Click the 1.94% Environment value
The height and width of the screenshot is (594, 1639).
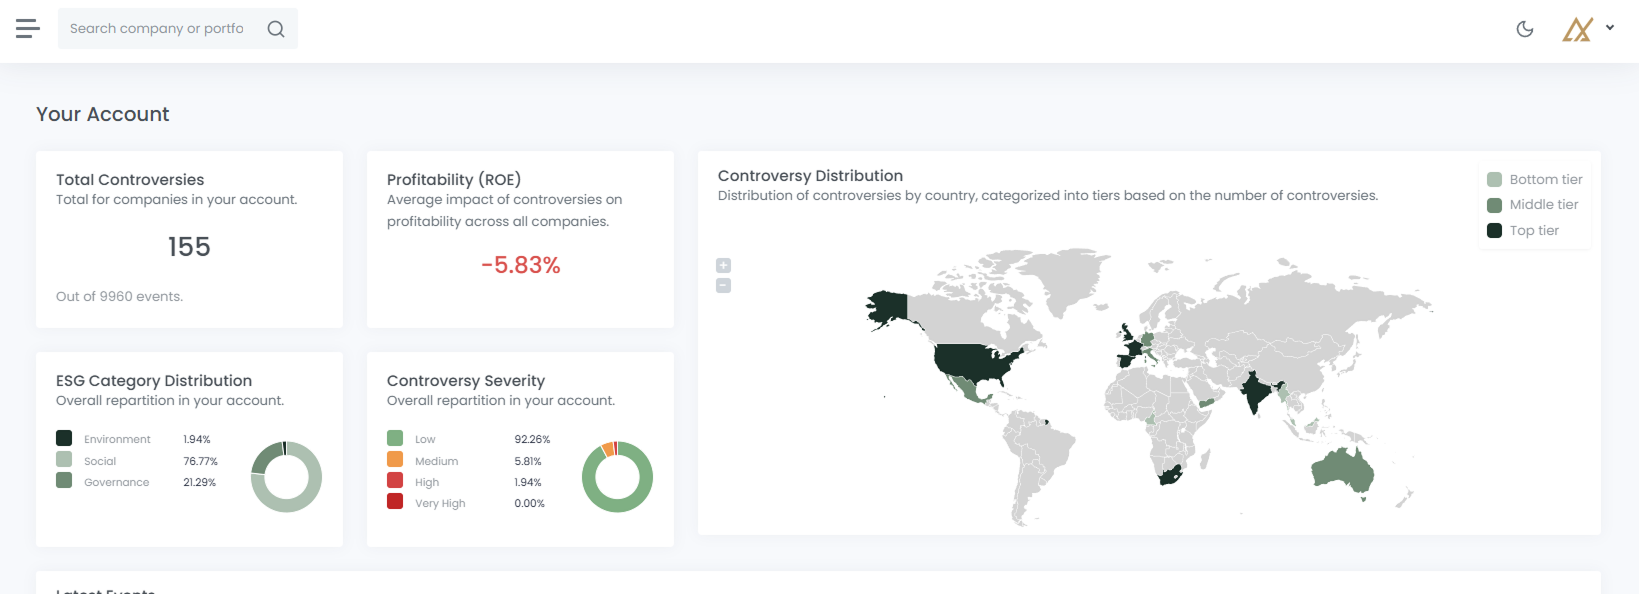(197, 440)
